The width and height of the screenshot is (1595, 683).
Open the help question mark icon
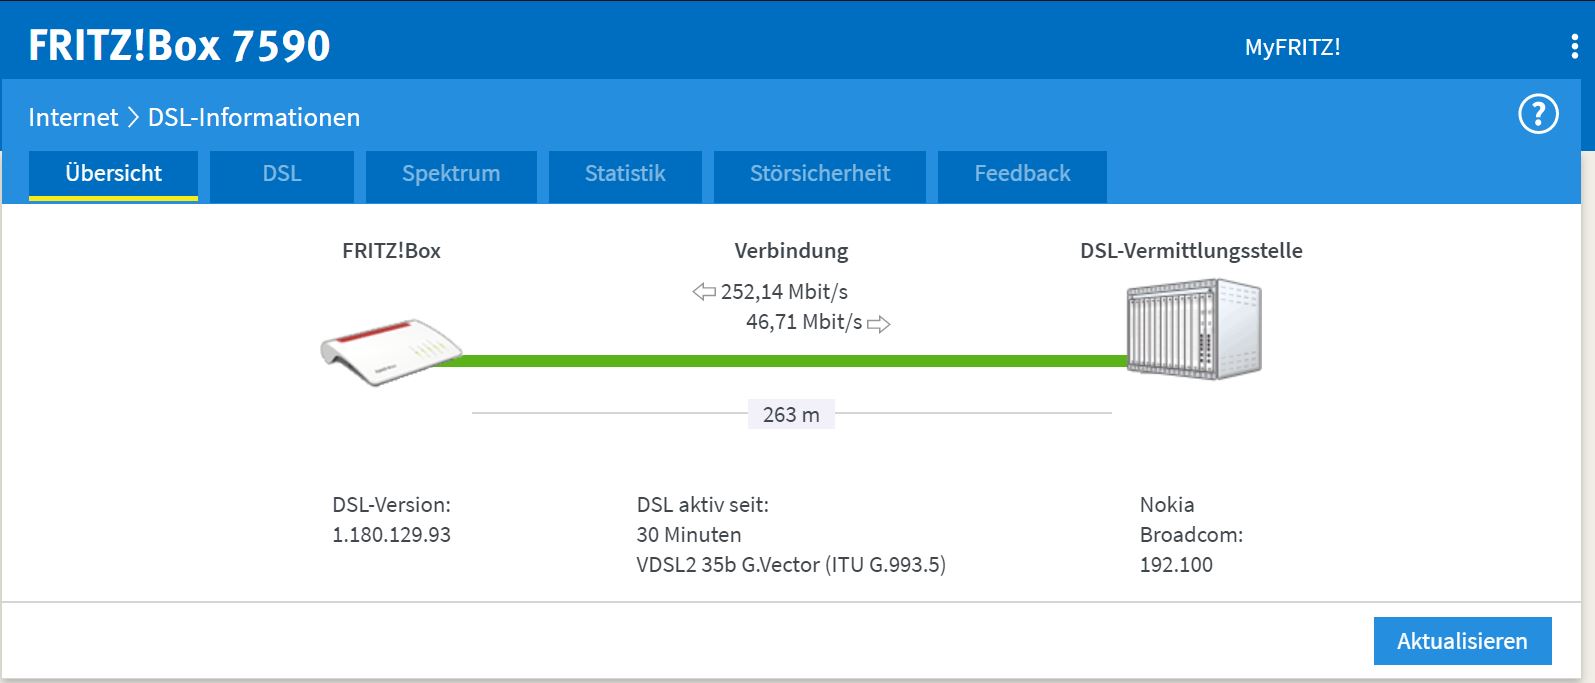(1538, 114)
